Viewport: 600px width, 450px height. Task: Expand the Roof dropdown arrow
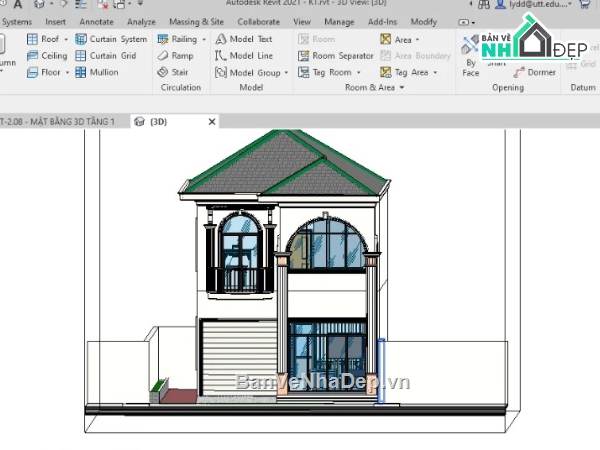(x=66, y=39)
